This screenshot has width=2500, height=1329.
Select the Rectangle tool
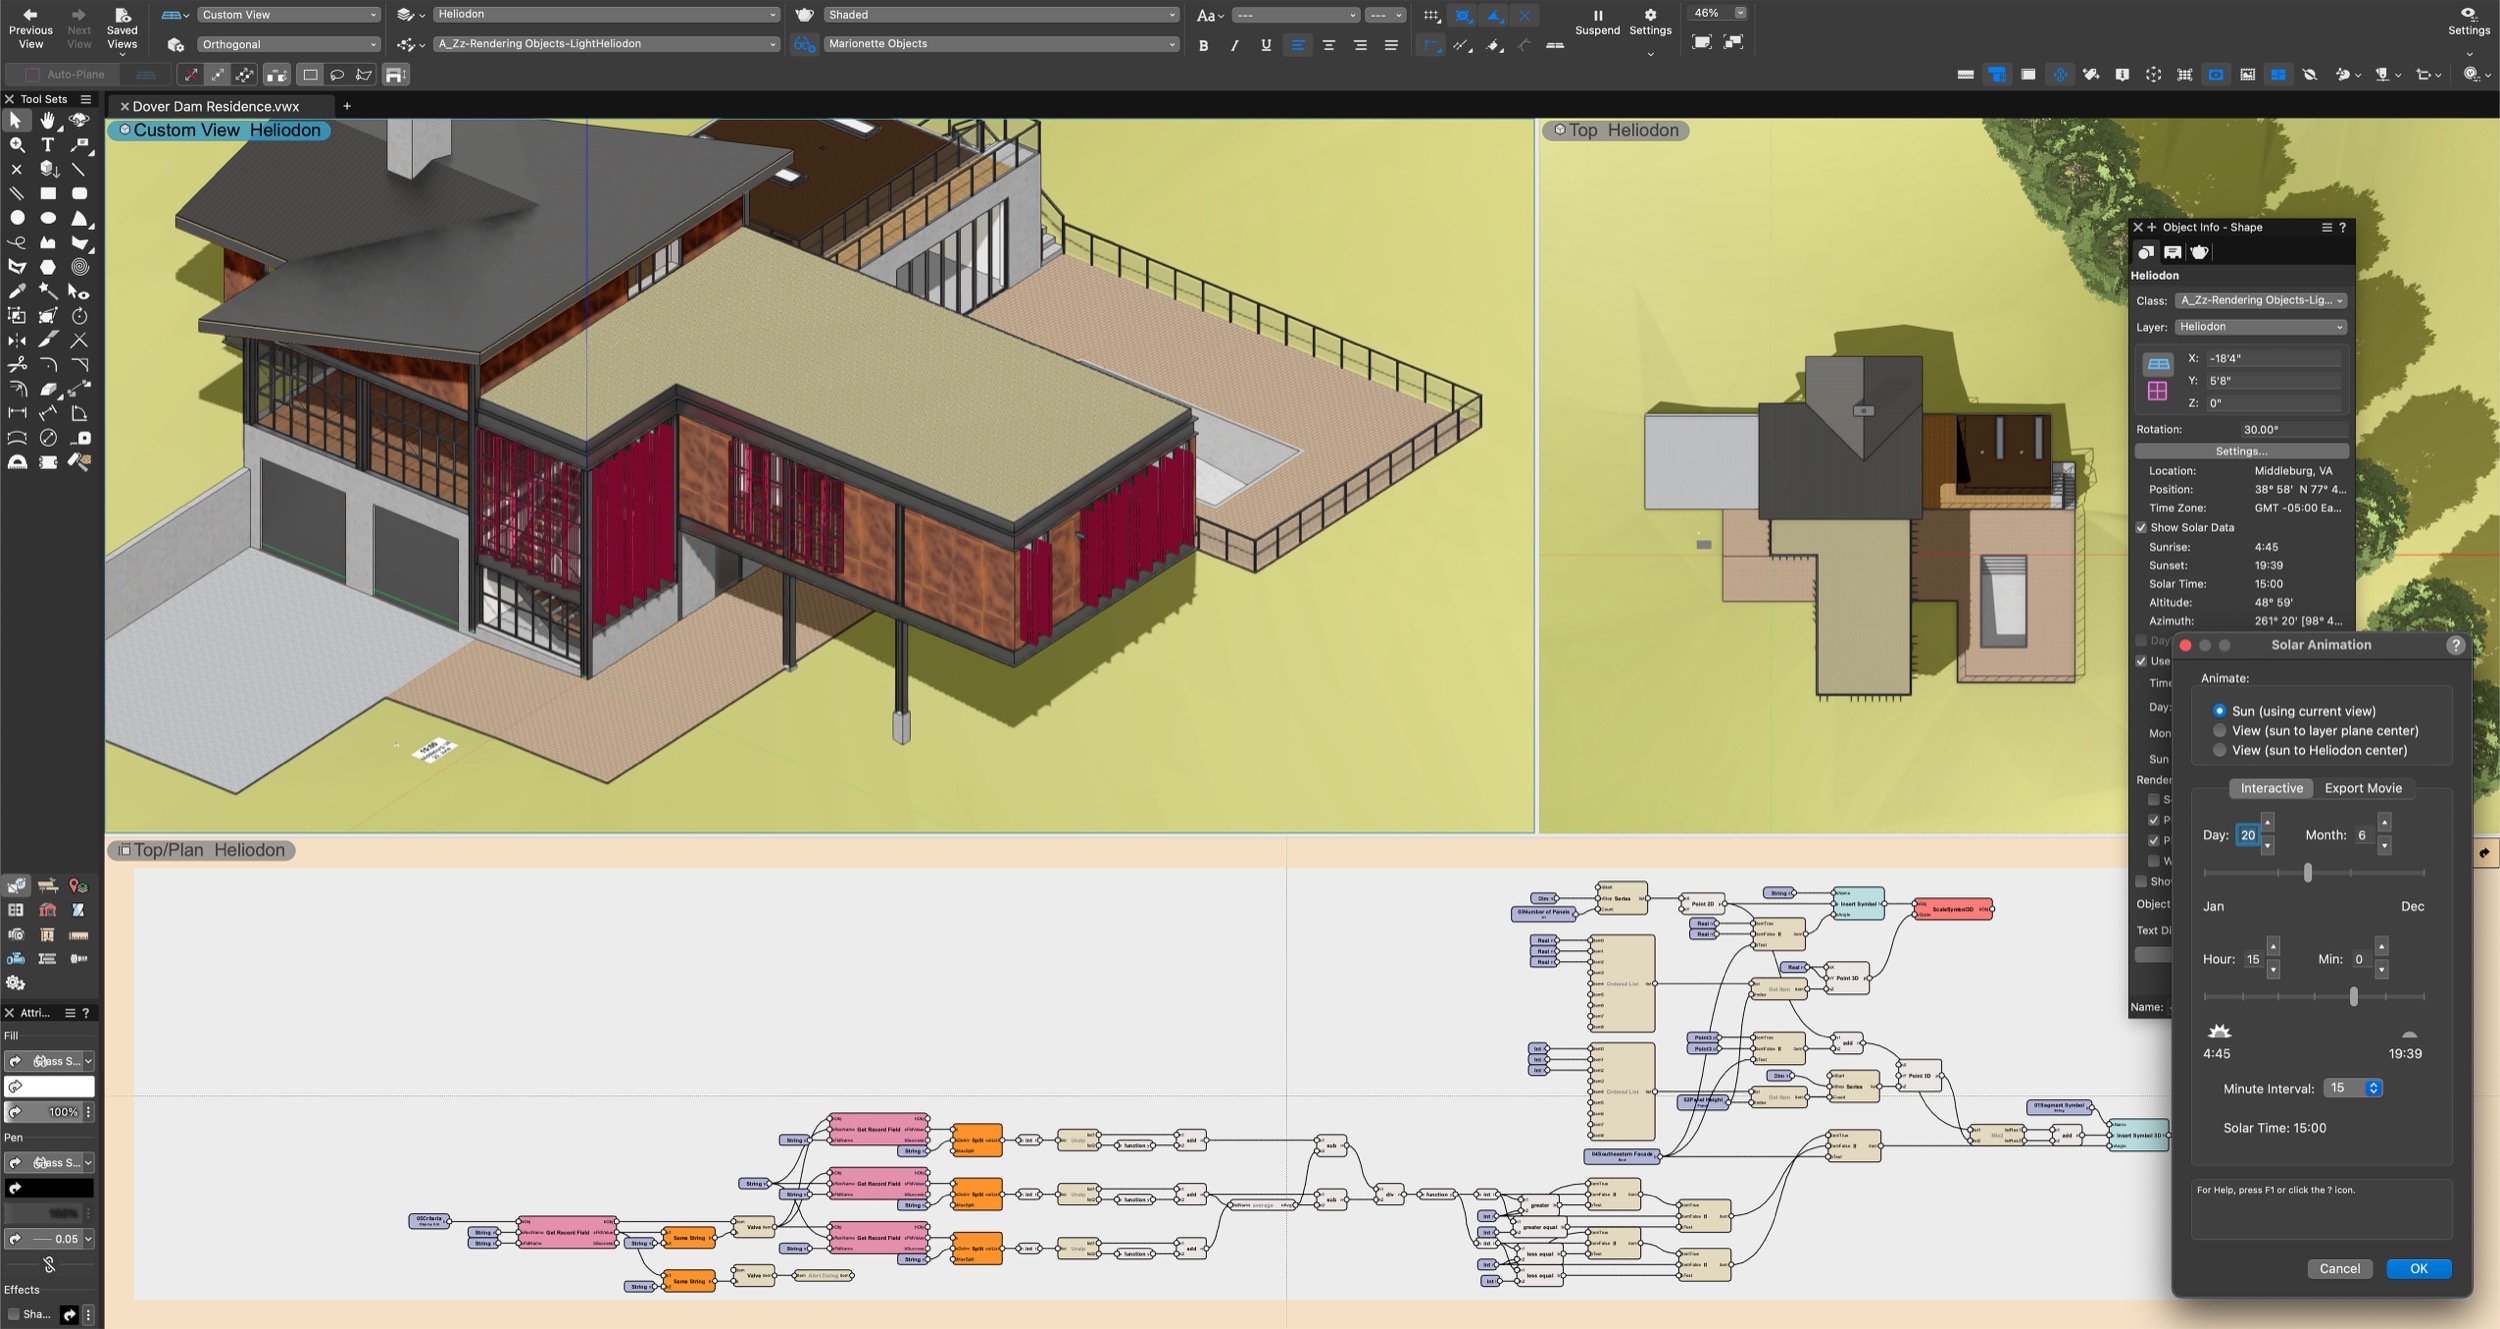(47, 194)
